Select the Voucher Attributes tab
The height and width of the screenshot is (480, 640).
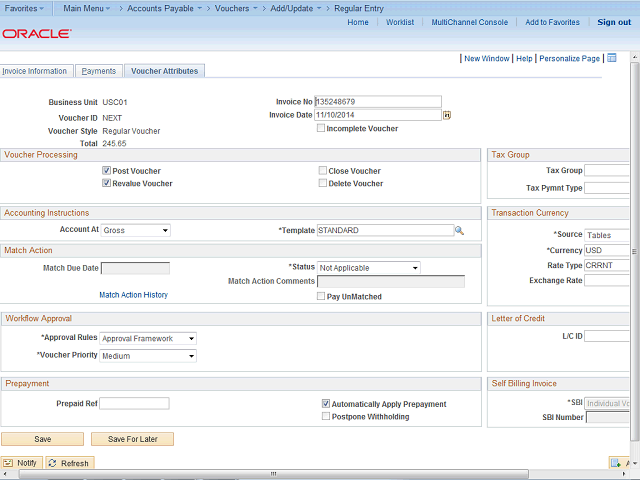[x=164, y=71]
